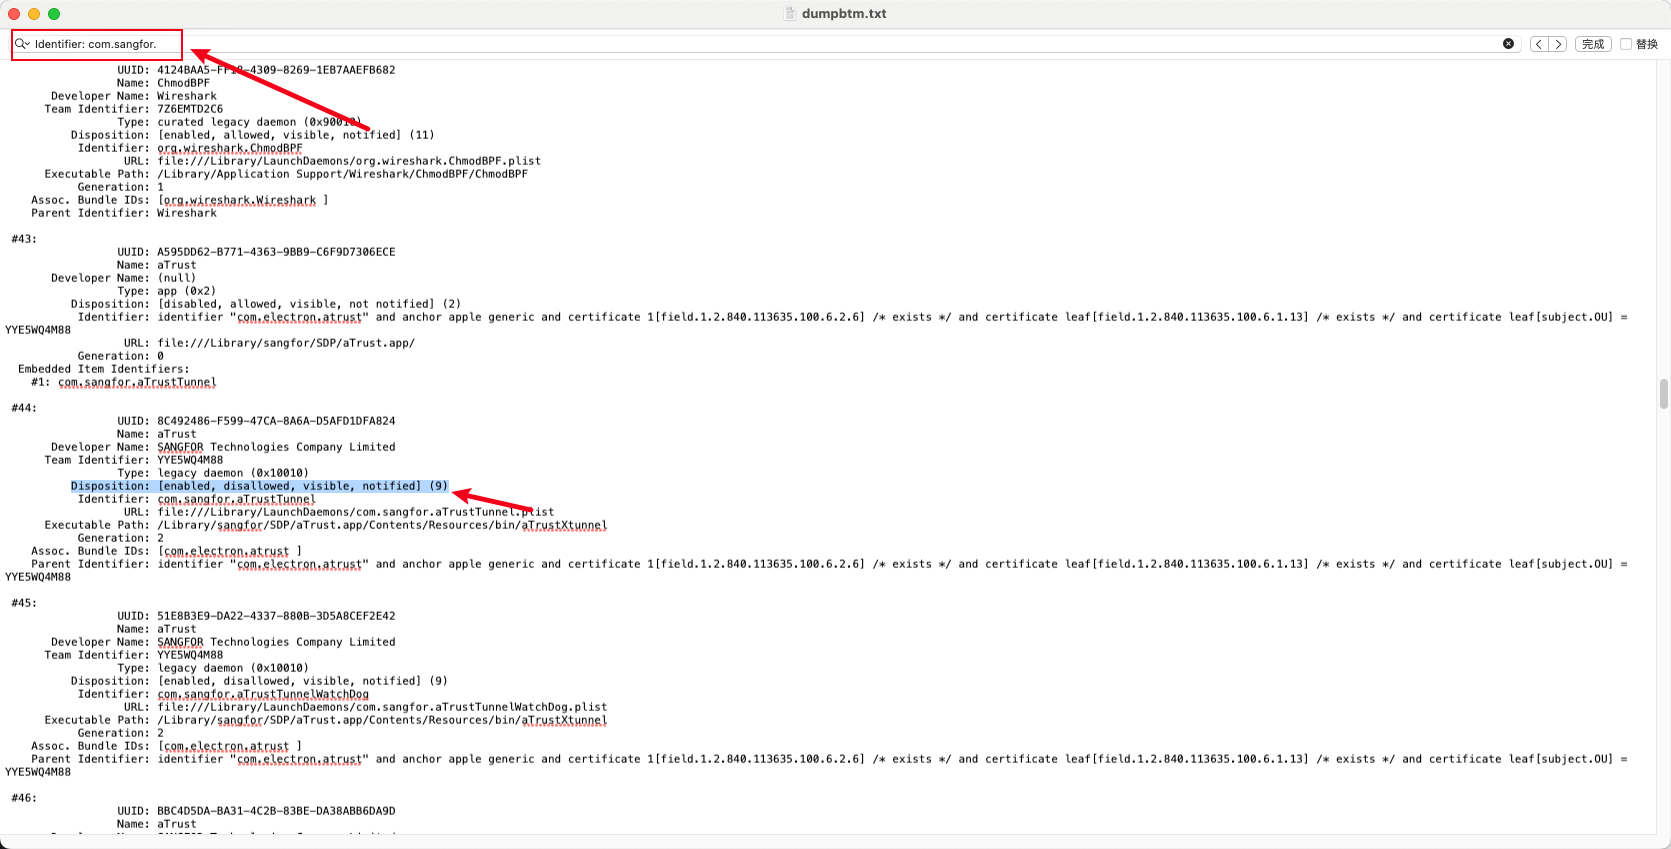Click the document icon beside dumpbtm.txt title
The height and width of the screenshot is (849, 1671).
coord(790,14)
